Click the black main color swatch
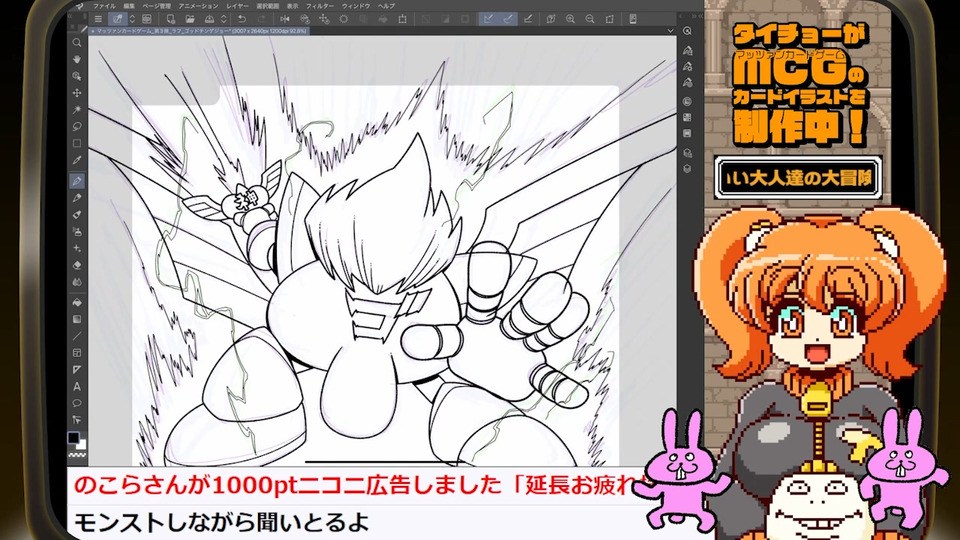Viewport: 960px width, 540px height. [73, 438]
